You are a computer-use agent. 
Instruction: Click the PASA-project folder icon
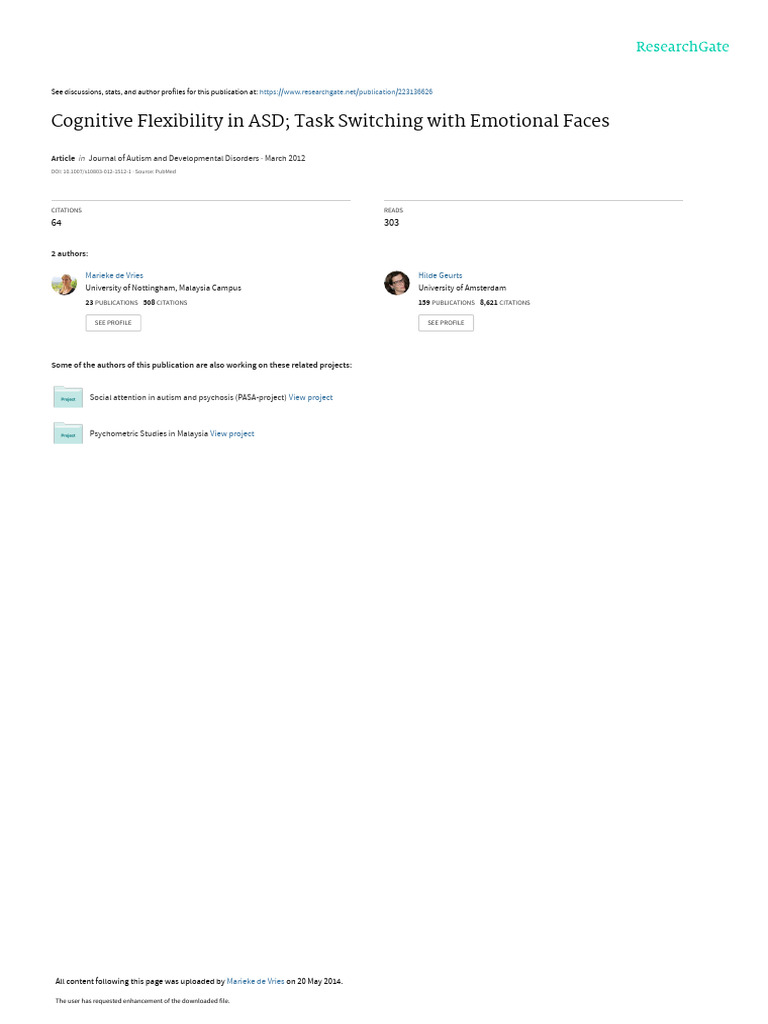68,397
